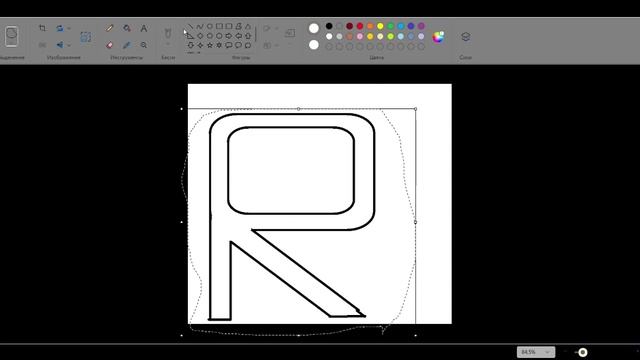Choose the Triangle shape

point(248,26)
